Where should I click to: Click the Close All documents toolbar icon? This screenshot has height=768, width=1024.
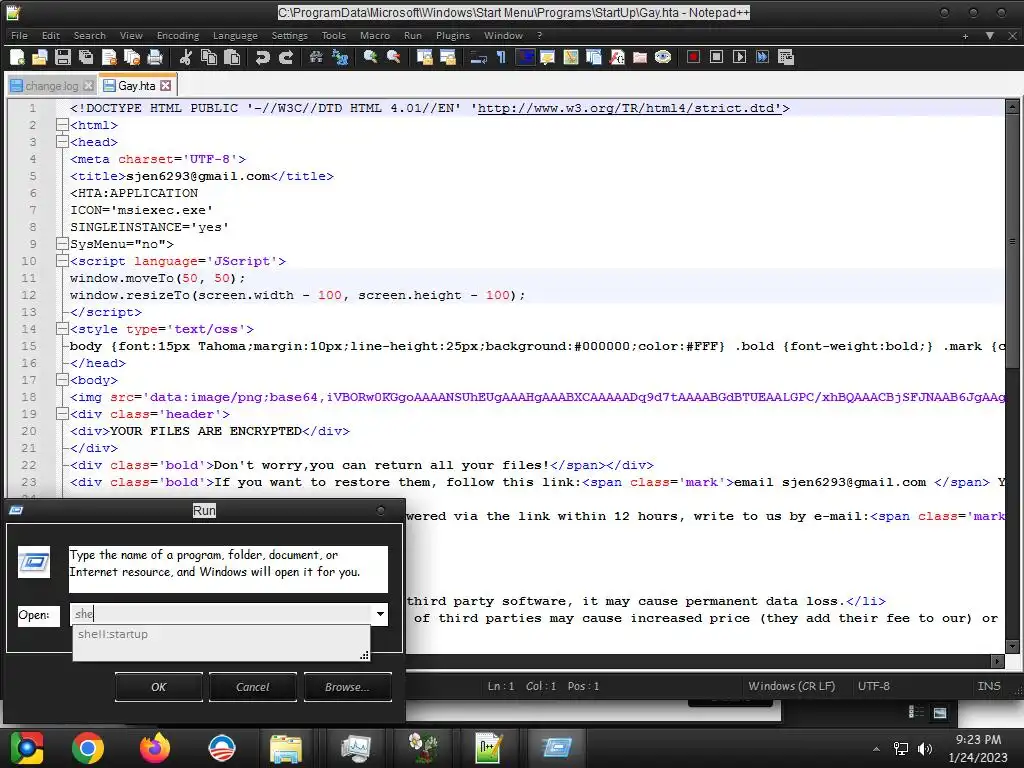(x=132, y=57)
